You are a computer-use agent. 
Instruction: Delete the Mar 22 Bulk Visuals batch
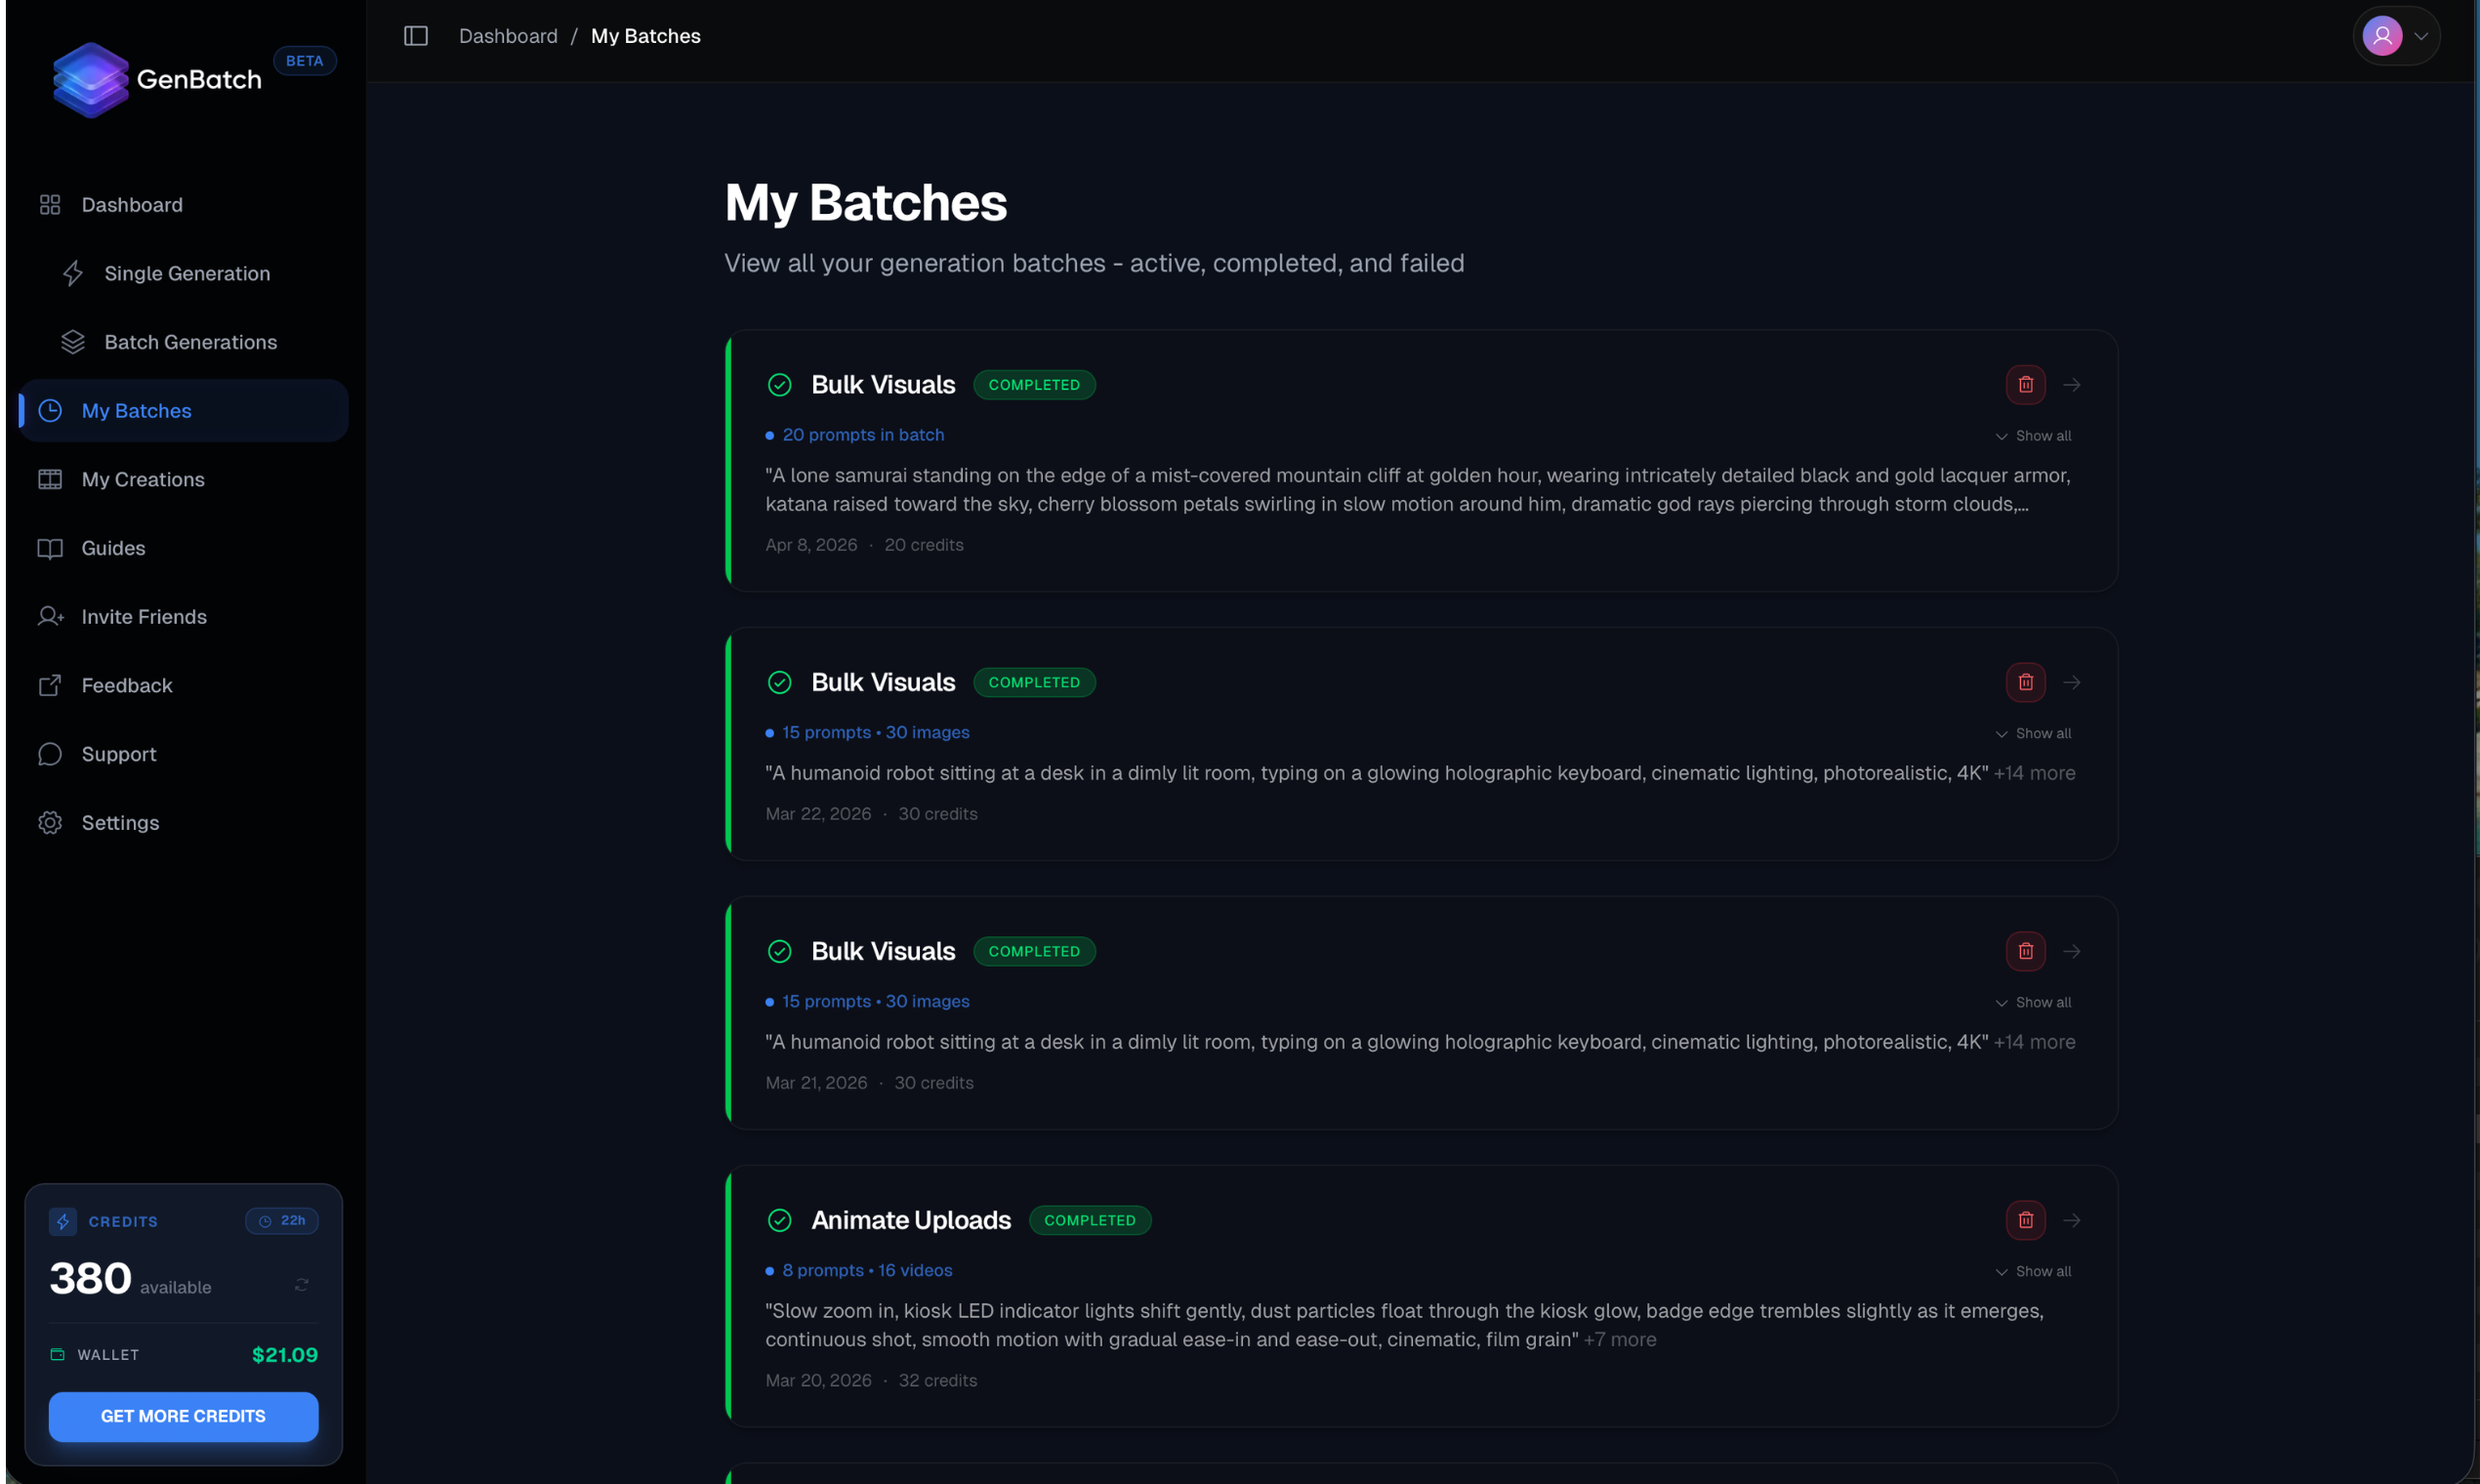coord(2025,682)
